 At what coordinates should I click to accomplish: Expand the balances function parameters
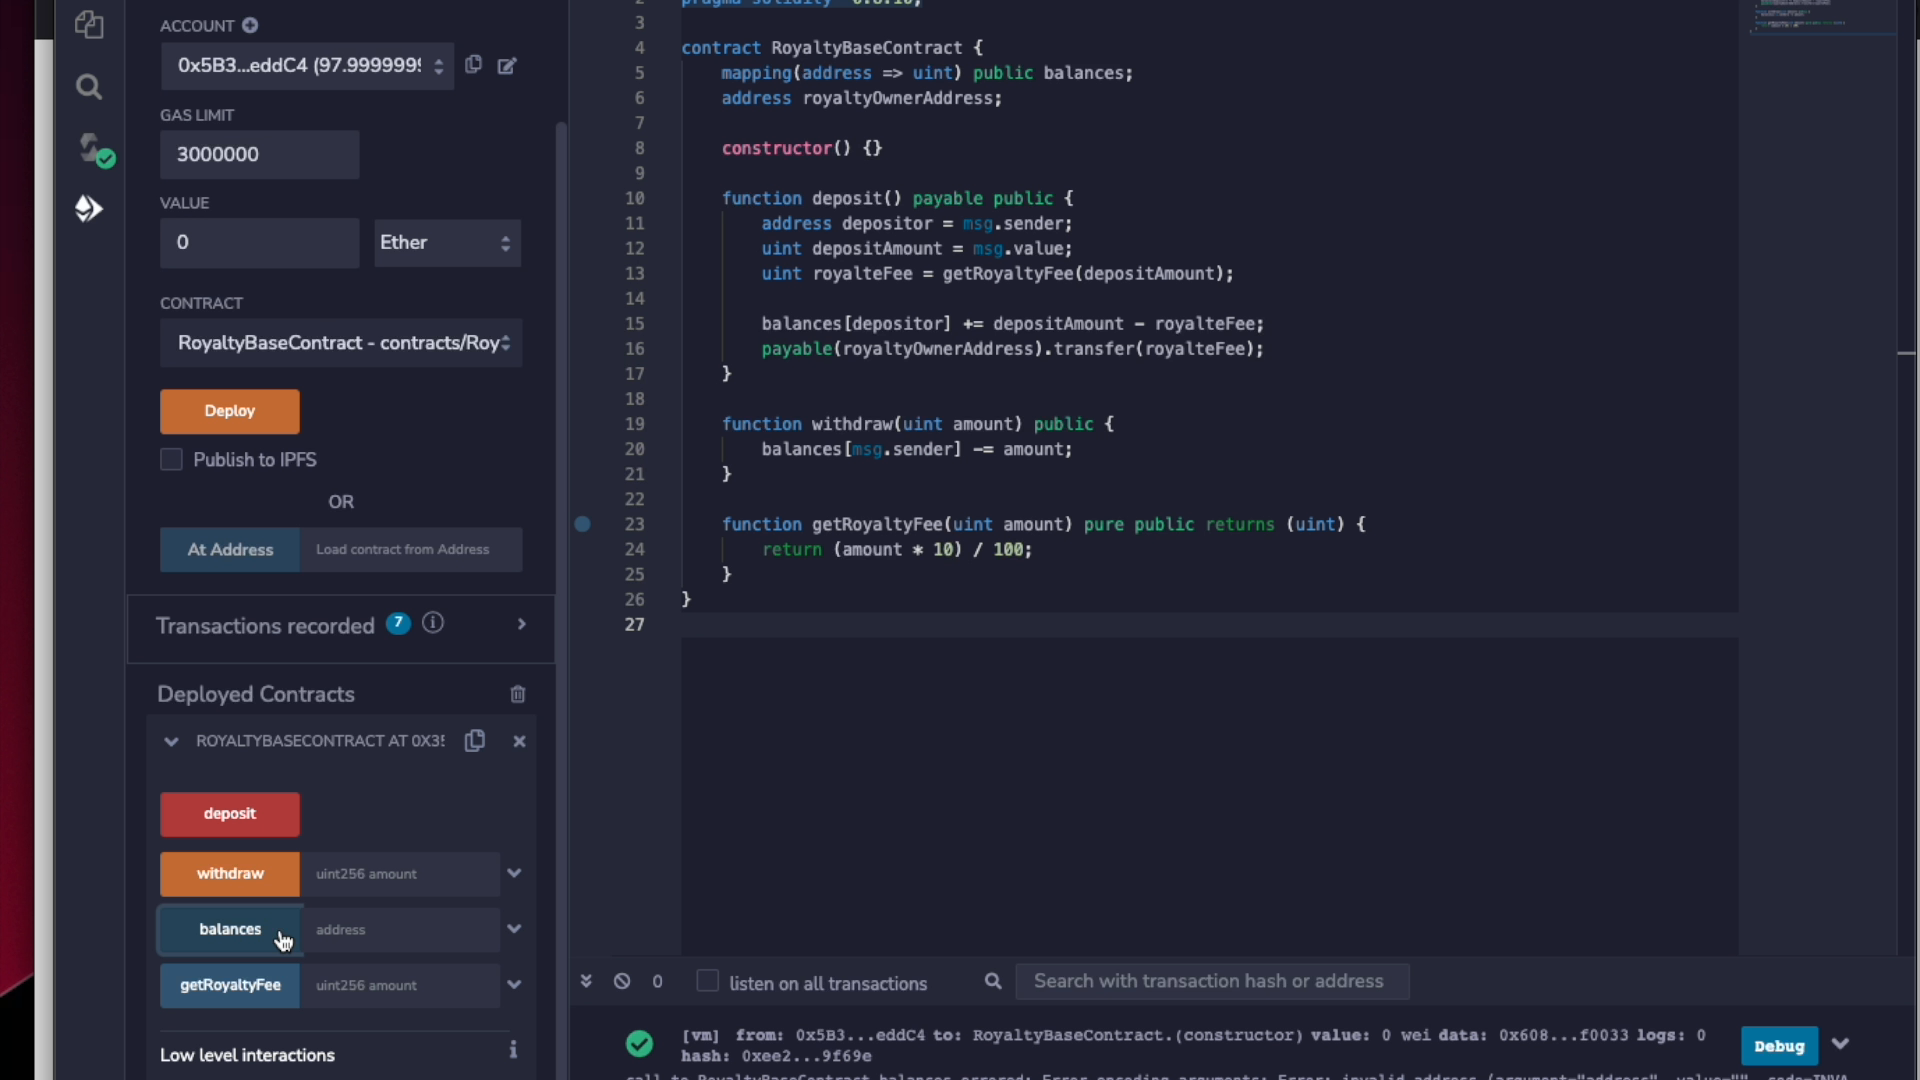(514, 929)
